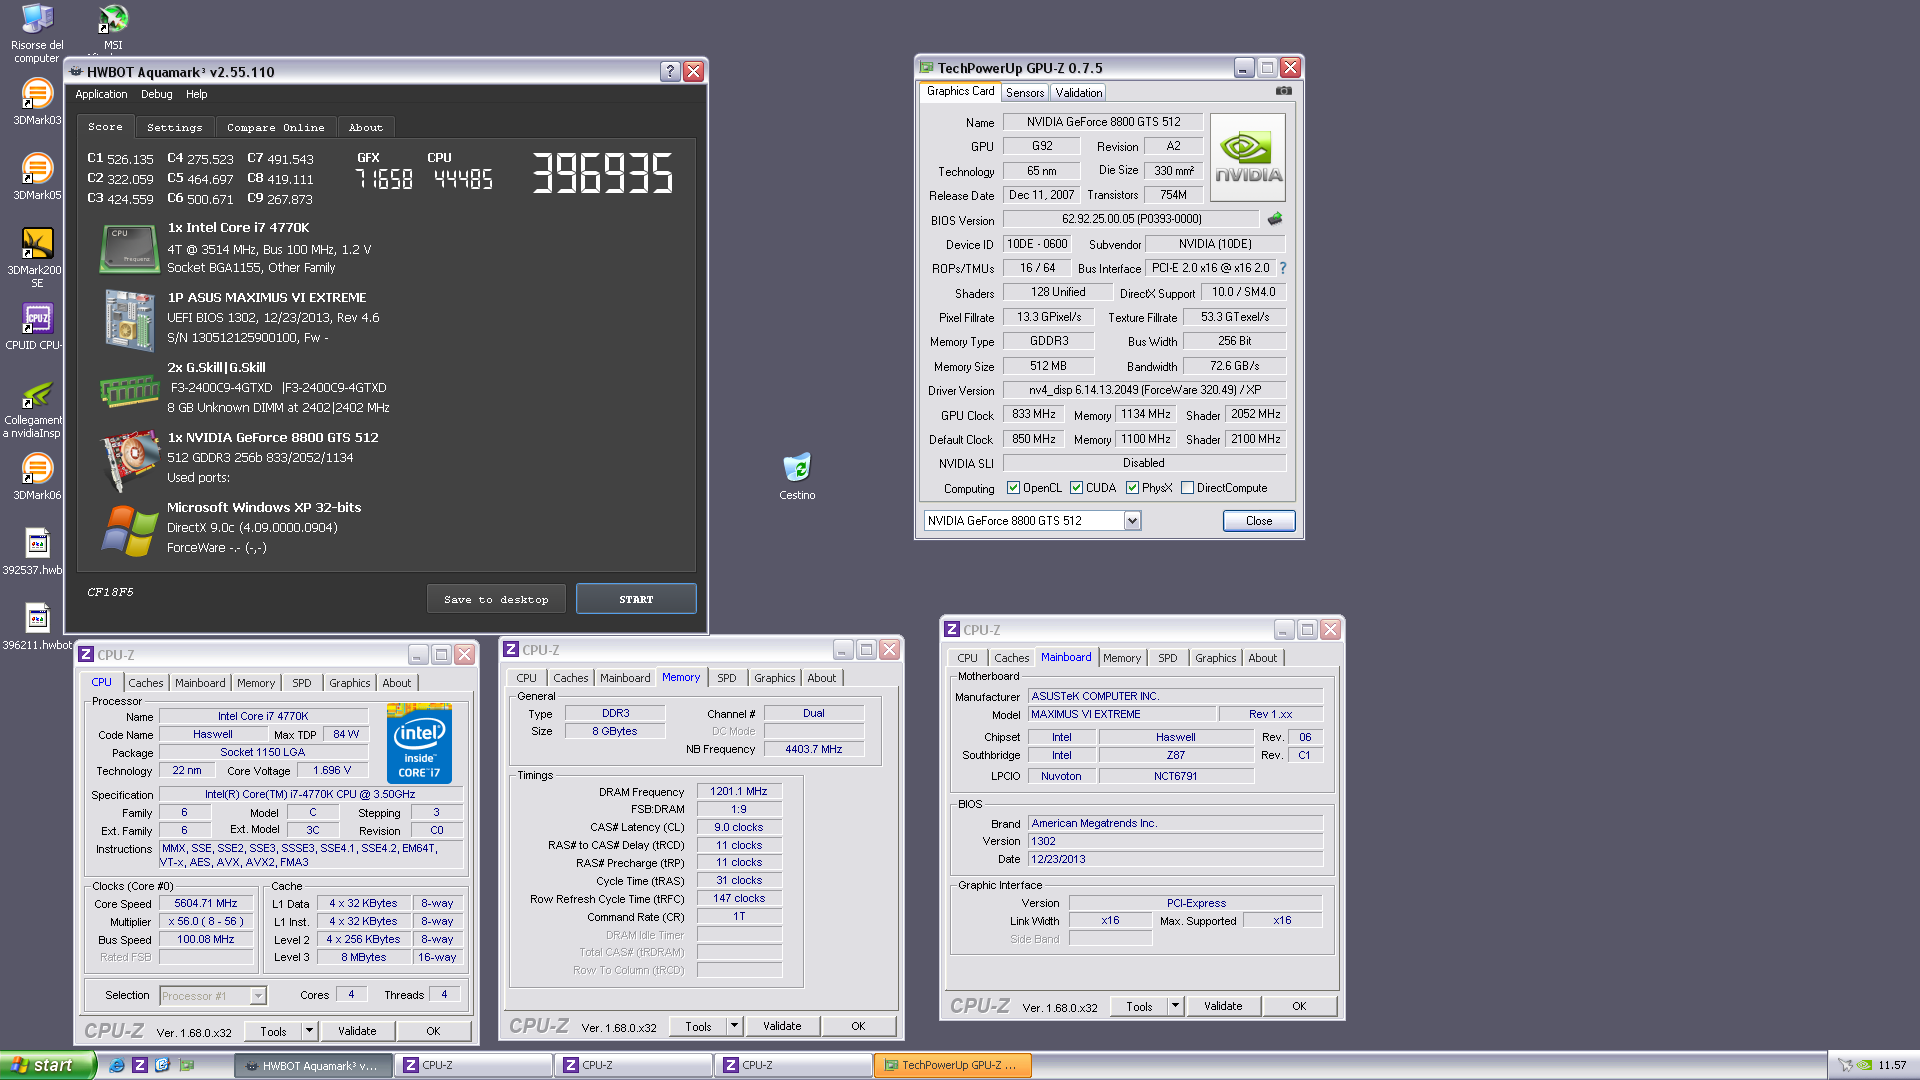
Task: Switch to the Validation tab in GPU-Z
Action: pyautogui.click(x=1078, y=92)
